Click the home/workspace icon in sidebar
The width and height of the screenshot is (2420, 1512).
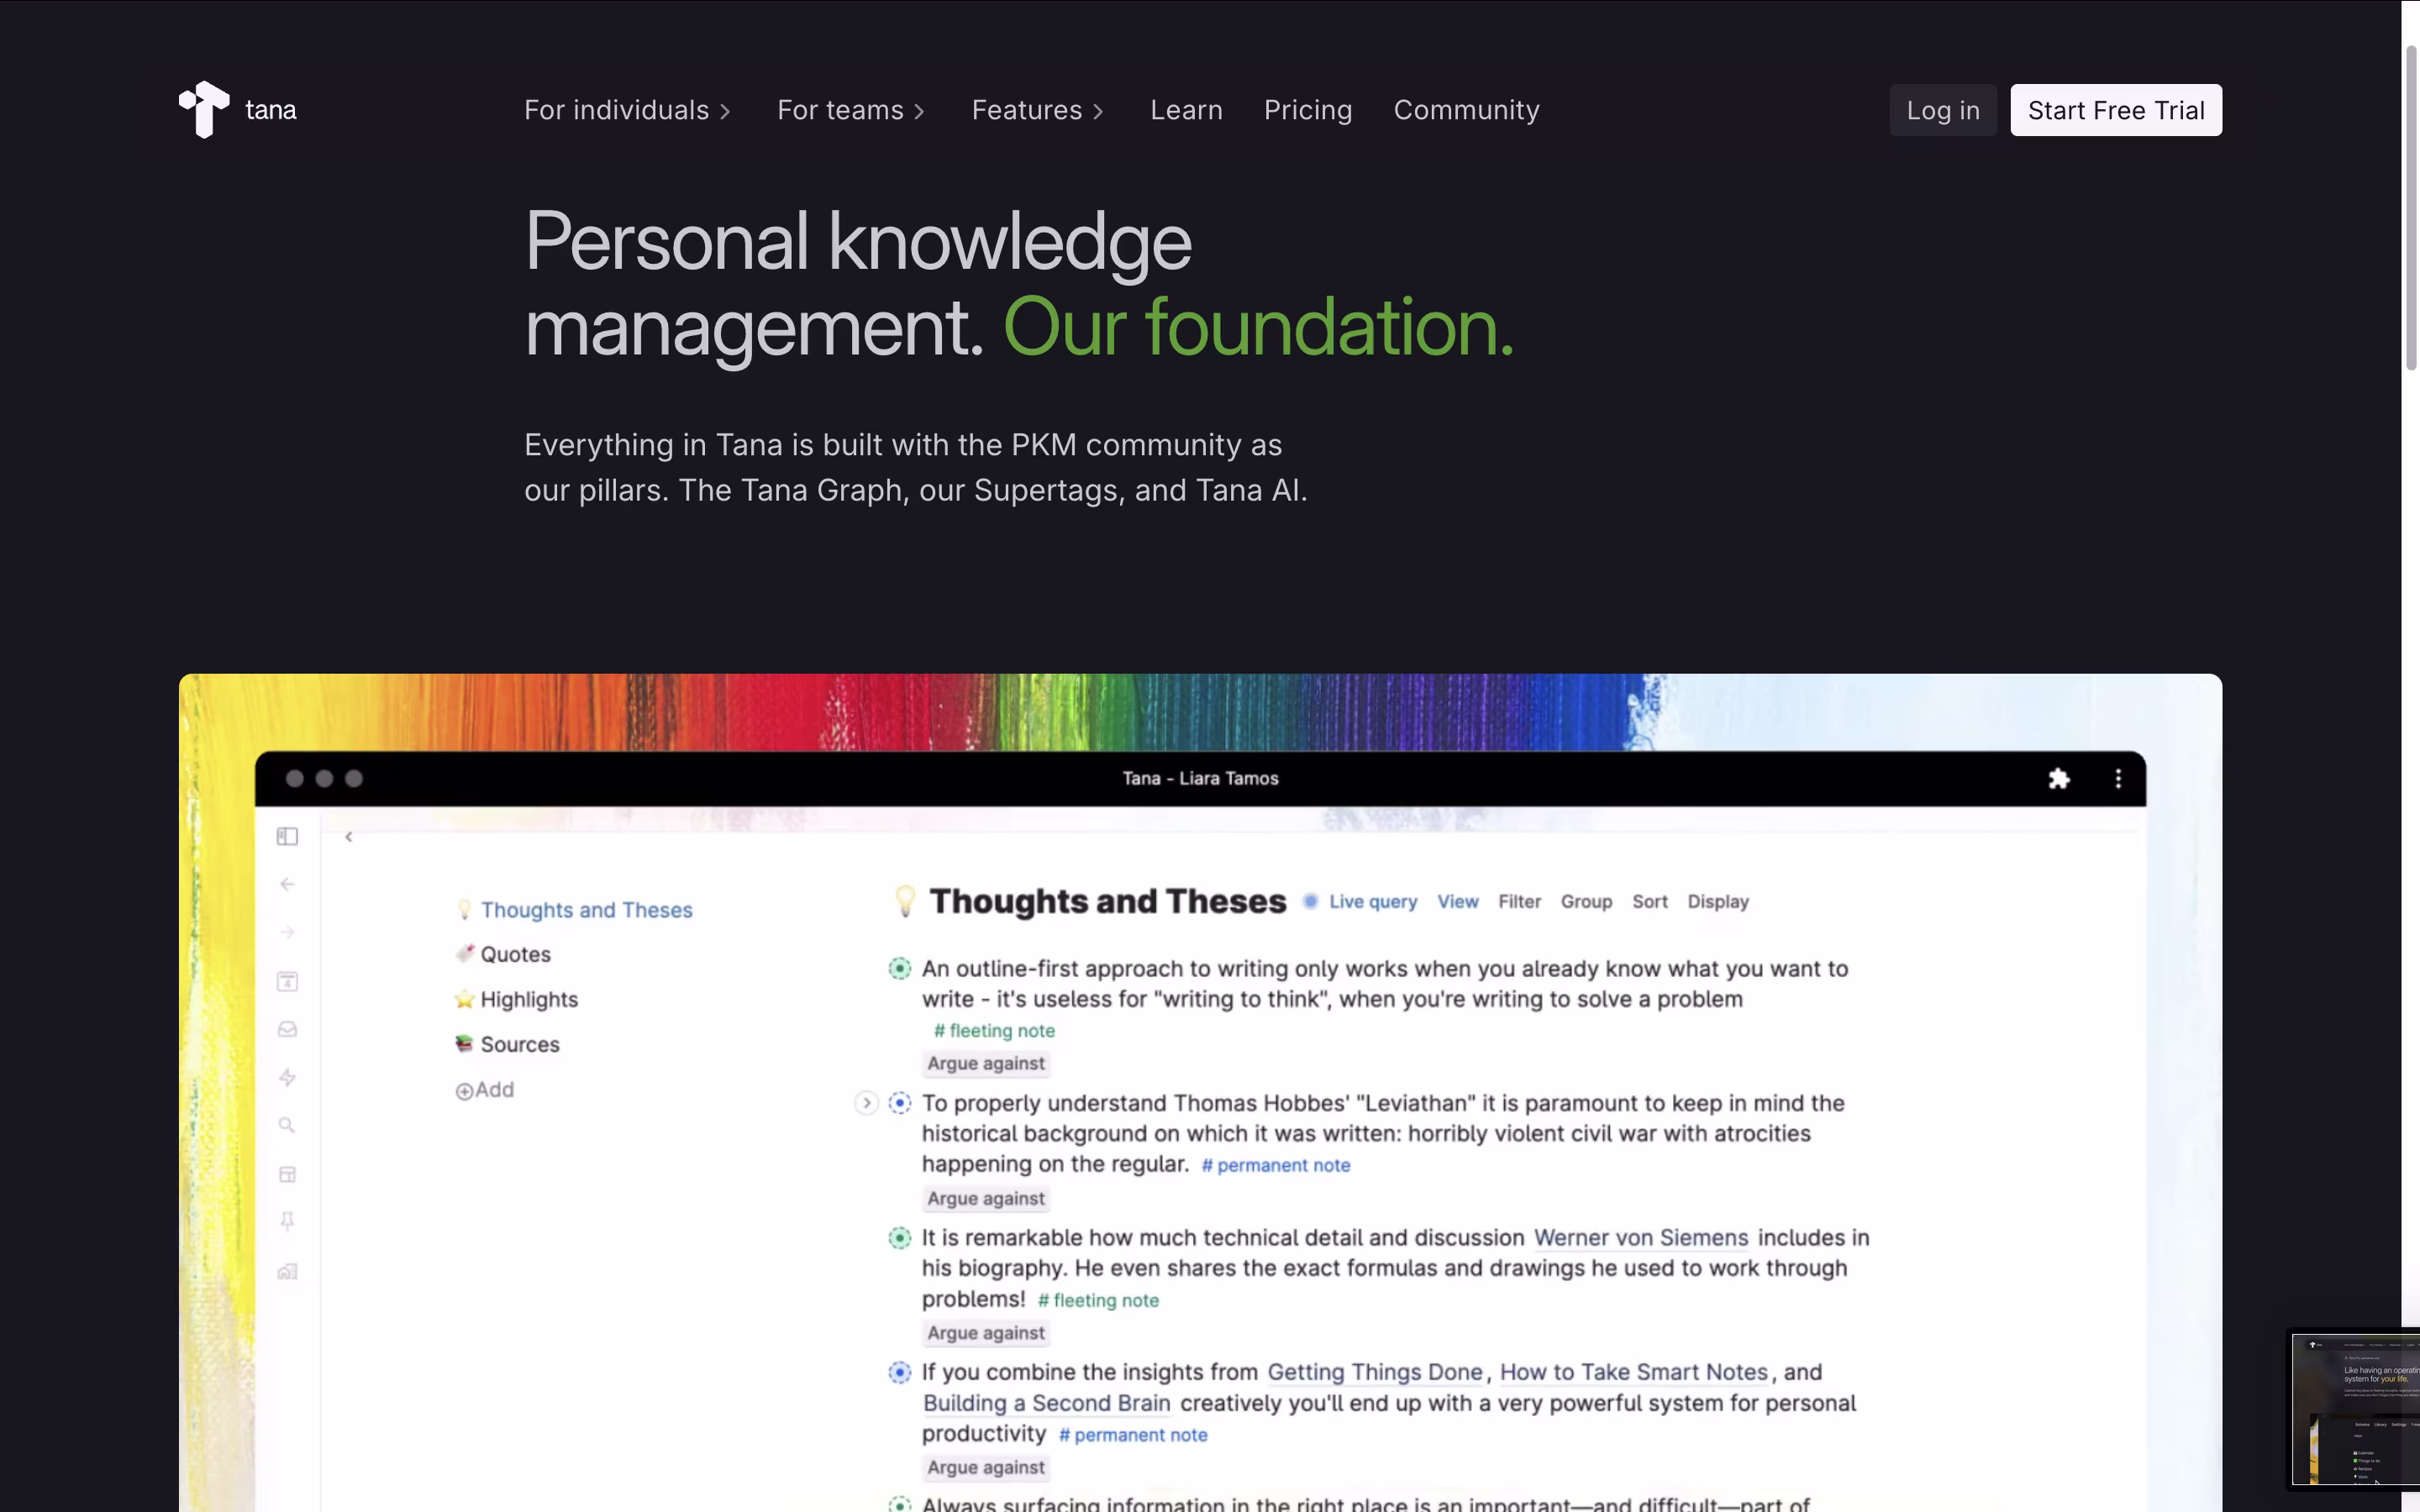(x=287, y=1271)
